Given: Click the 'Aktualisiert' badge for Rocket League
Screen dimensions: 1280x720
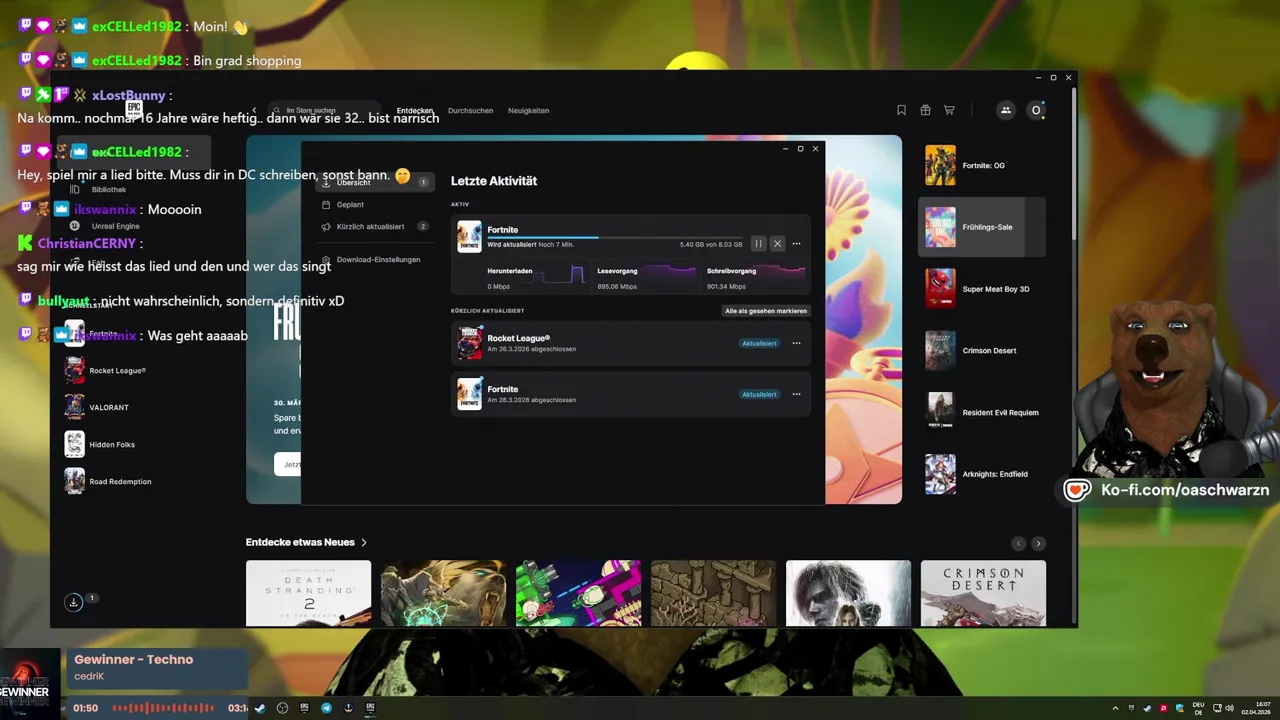Looking at the screenshot, I should [x=759, y=343].
